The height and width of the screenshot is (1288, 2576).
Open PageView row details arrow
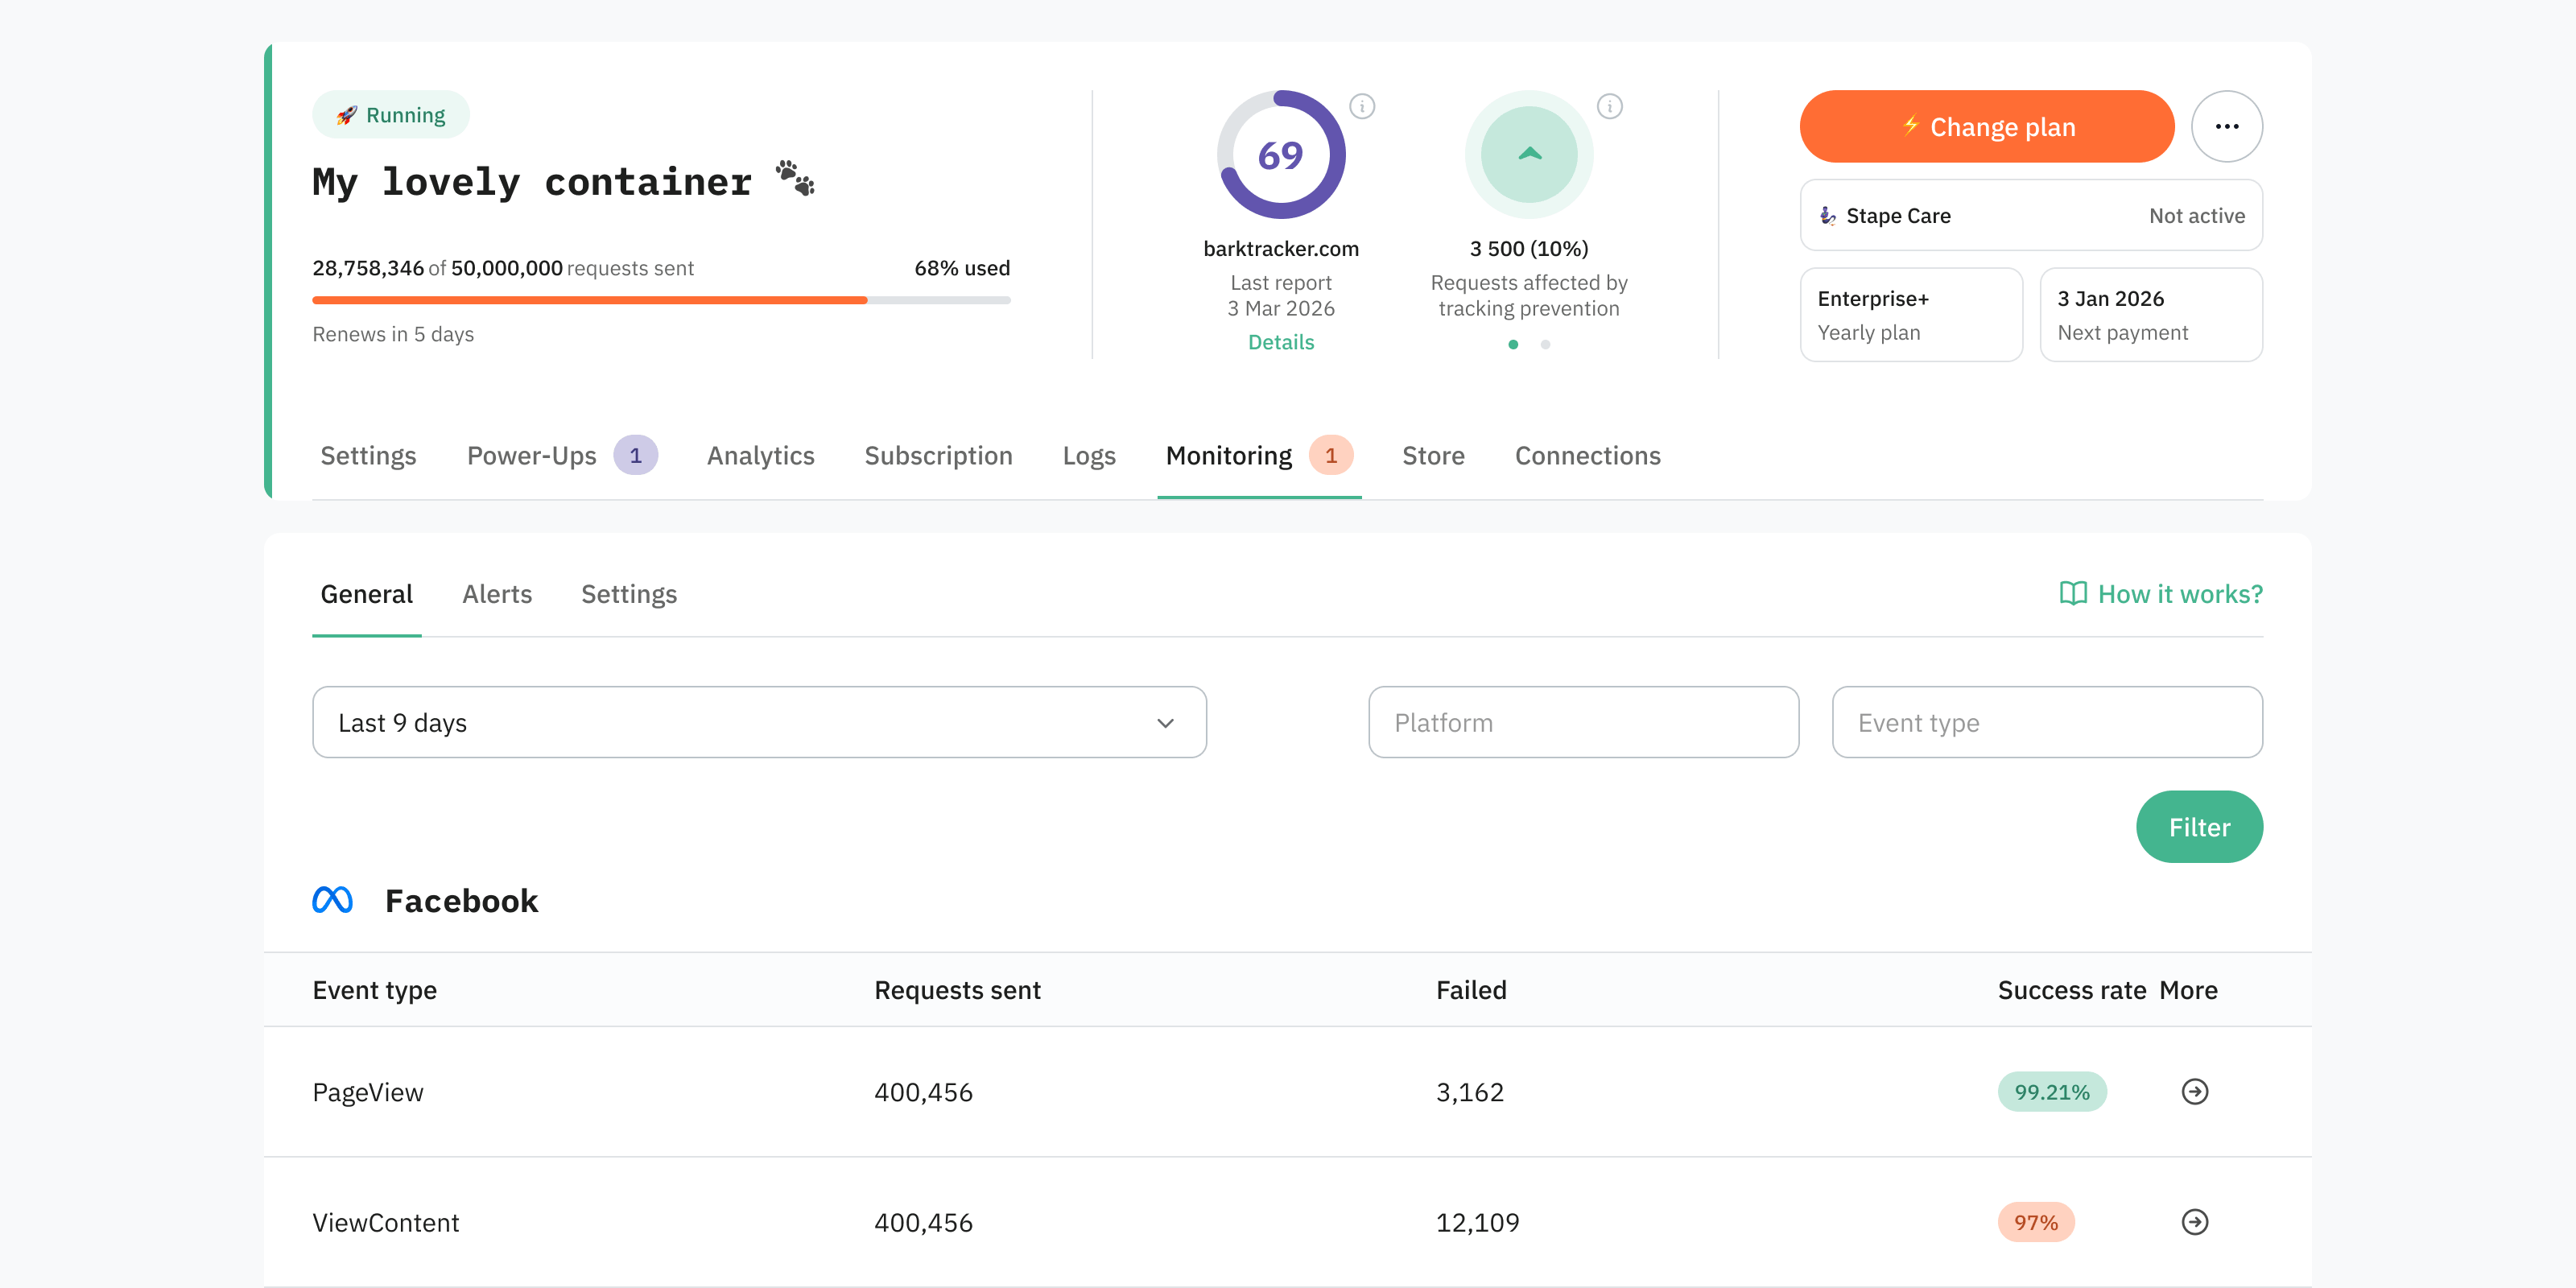2194,1091
